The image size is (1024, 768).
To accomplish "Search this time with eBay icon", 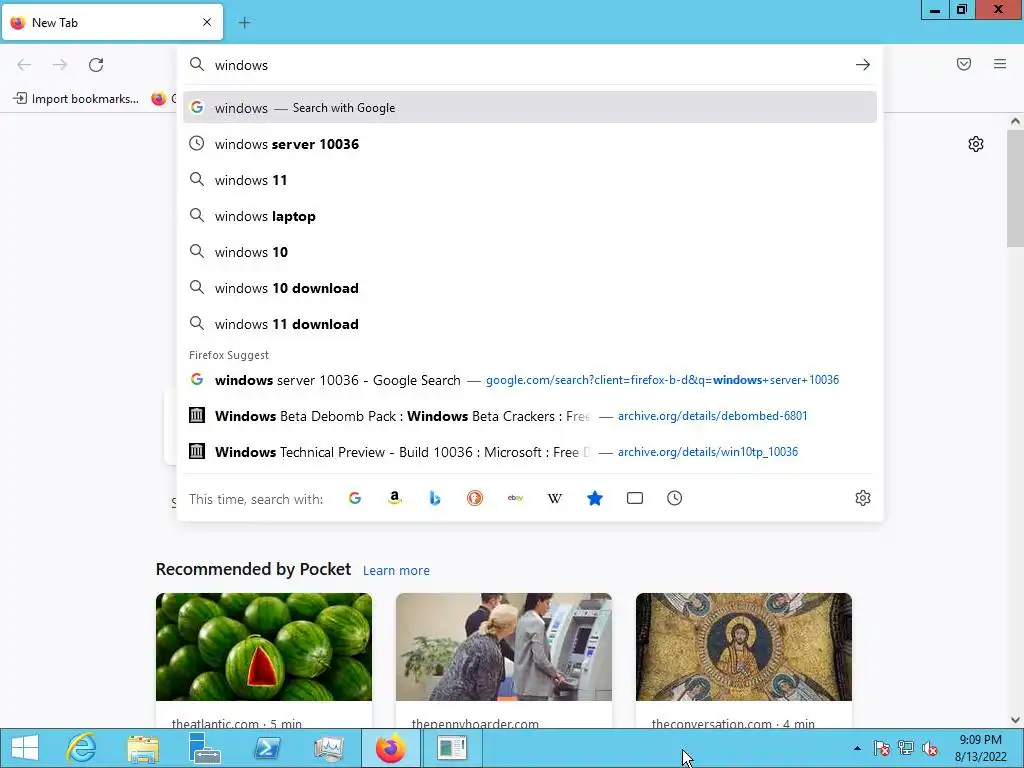I will click(x=515, y=498).
